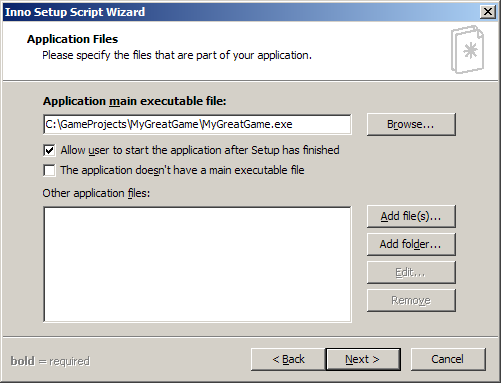Click the disabled Remove button
This screenshot has width=501, height=383.
point(411,300)
